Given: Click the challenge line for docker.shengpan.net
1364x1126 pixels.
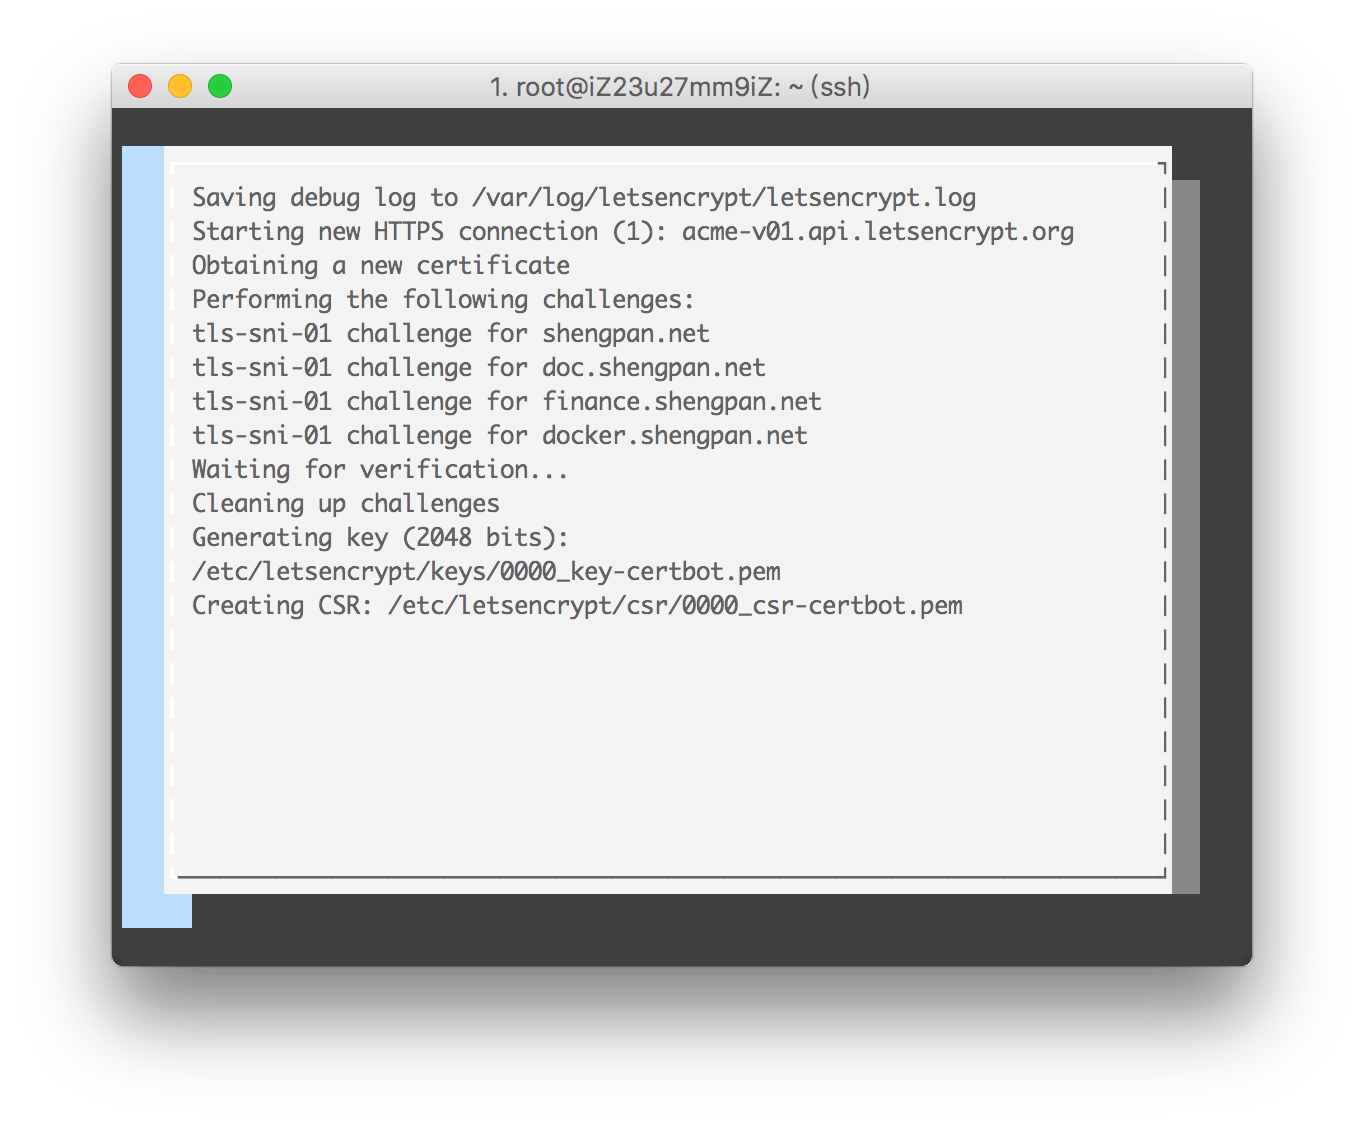Looking at the screenshot, I should (500, 436).
